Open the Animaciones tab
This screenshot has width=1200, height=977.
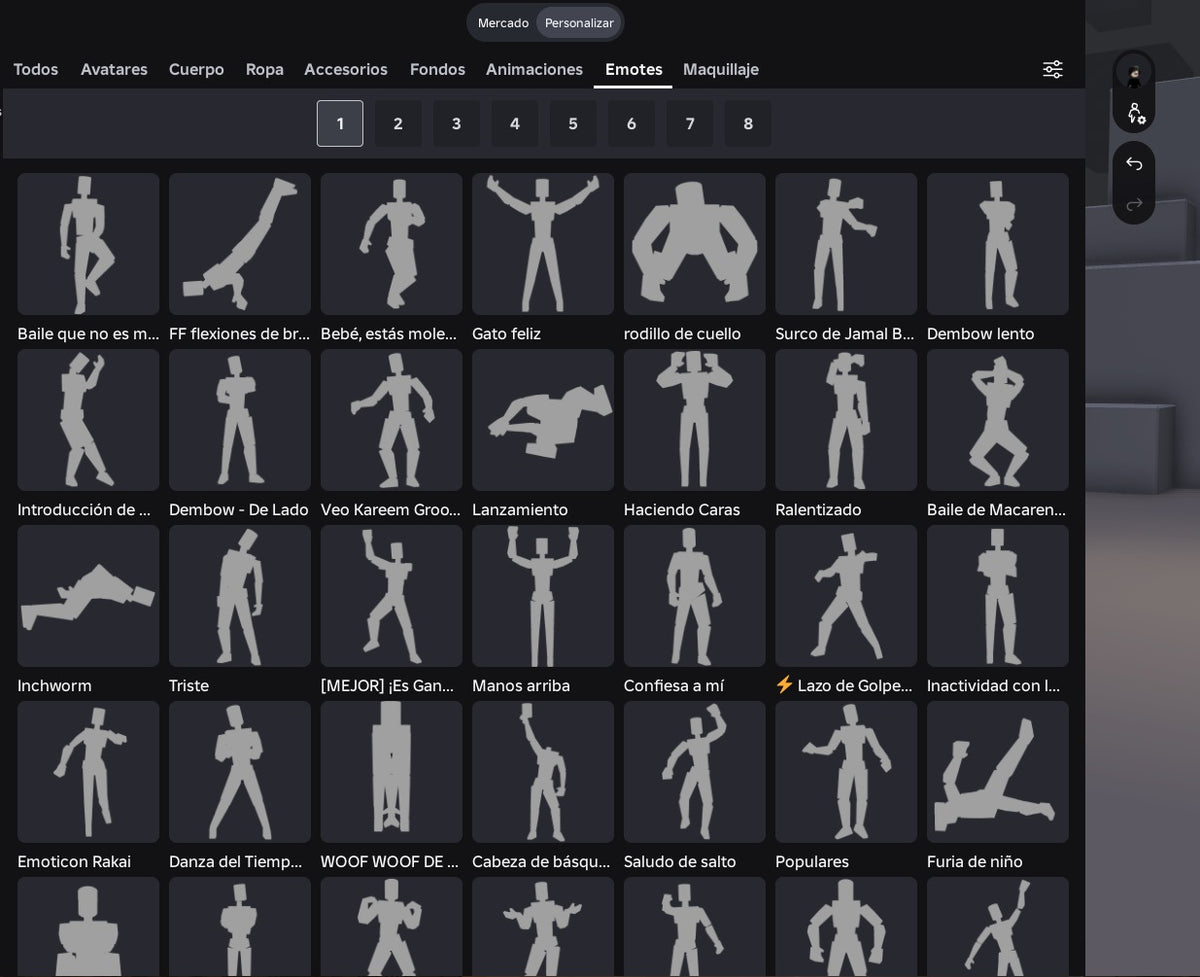[534, 69]
